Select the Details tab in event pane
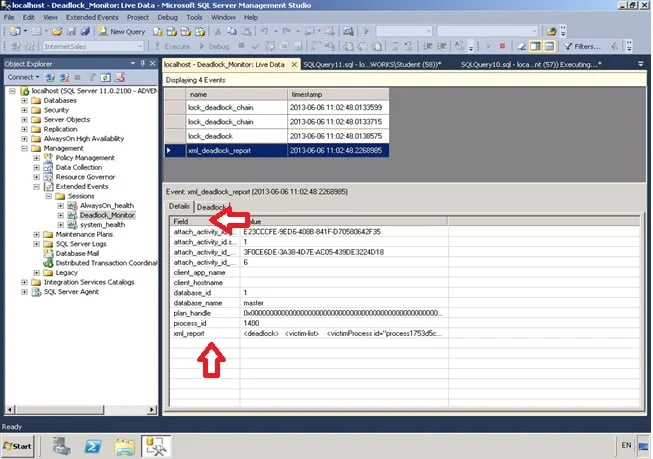 point(179,207)
